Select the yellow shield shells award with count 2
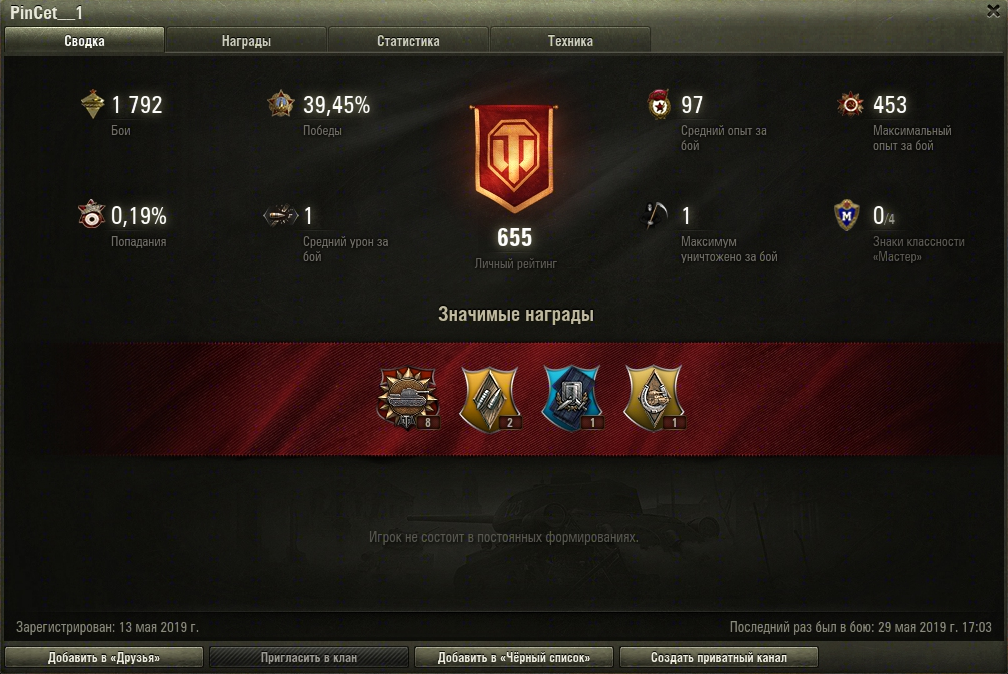The image size is (1008, 674). 489,398
